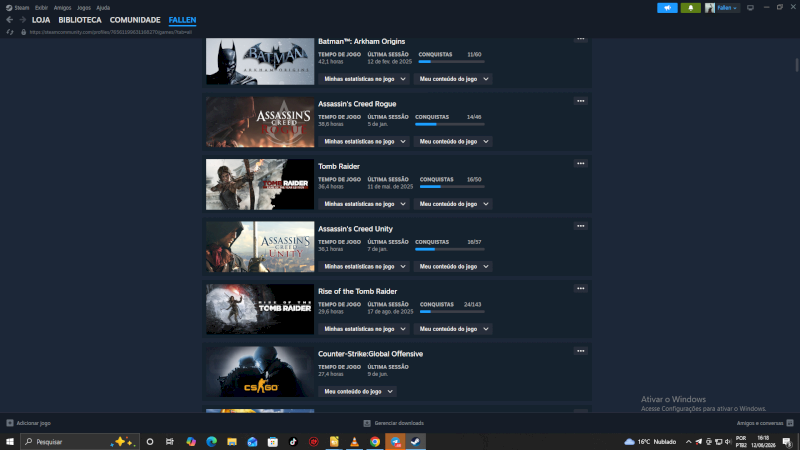This screenshot has height=450, width=800.
Task: Open the Tomb Raider title link
Action: coord(339,166)
